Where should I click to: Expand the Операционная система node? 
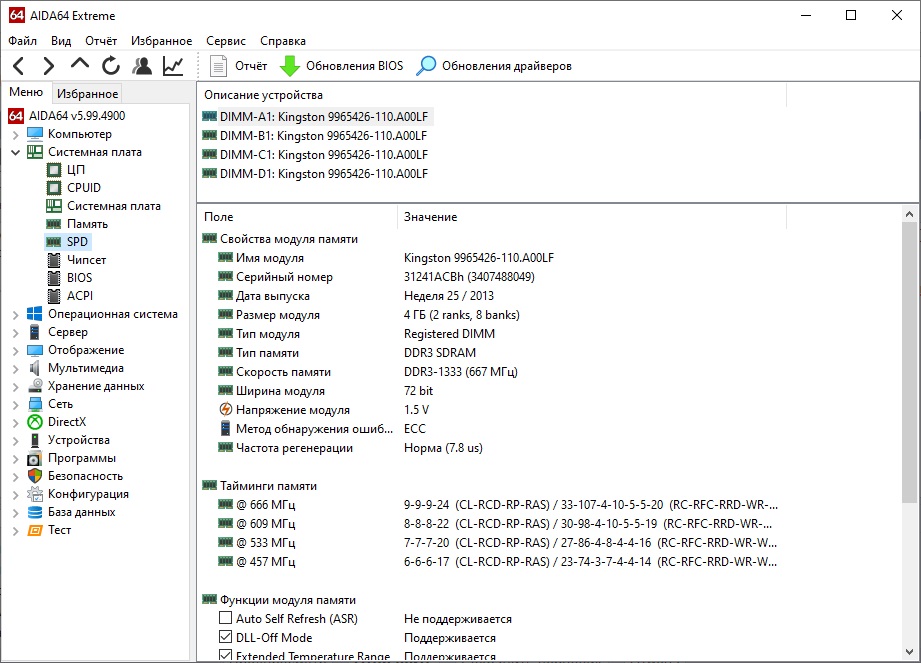click(16, 315)
